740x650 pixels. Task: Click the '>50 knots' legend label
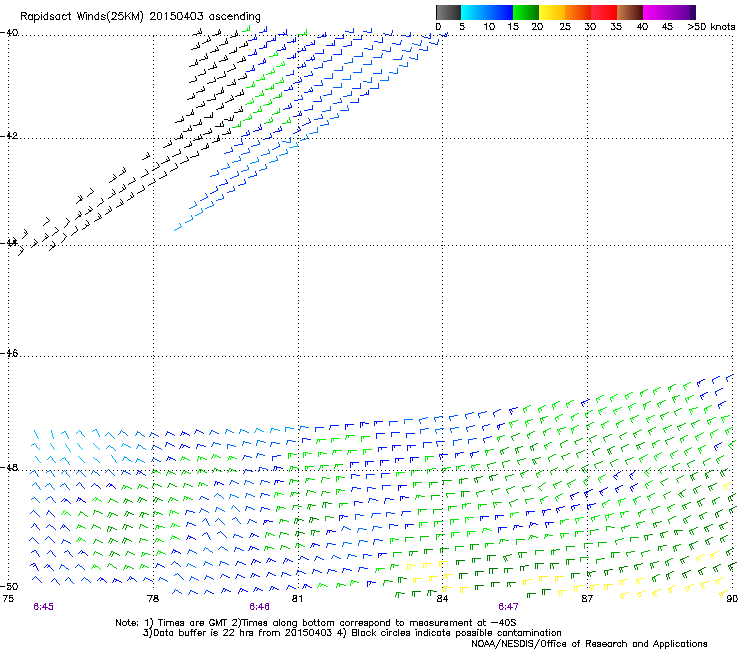click(x=711, y=27)
